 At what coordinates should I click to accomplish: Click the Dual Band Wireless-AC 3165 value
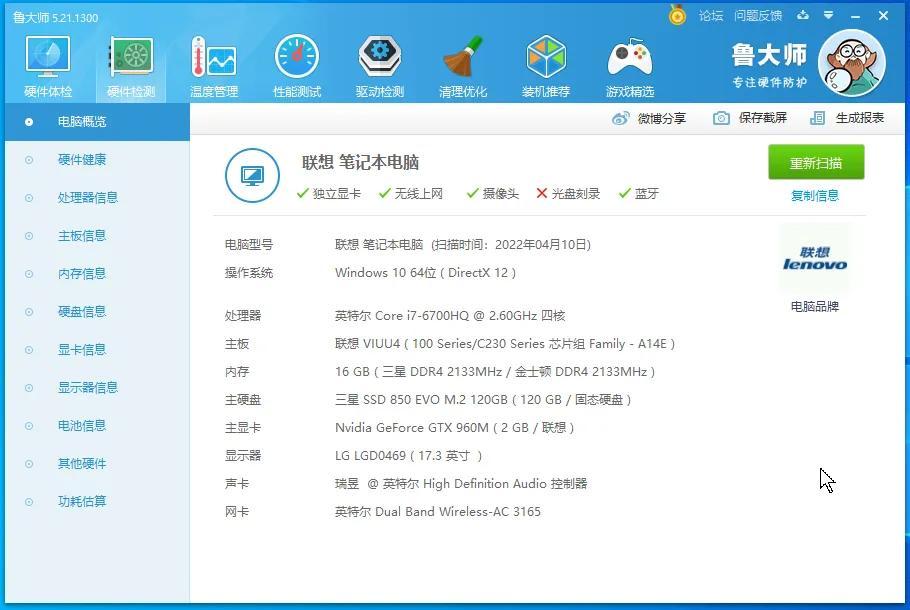438,512
